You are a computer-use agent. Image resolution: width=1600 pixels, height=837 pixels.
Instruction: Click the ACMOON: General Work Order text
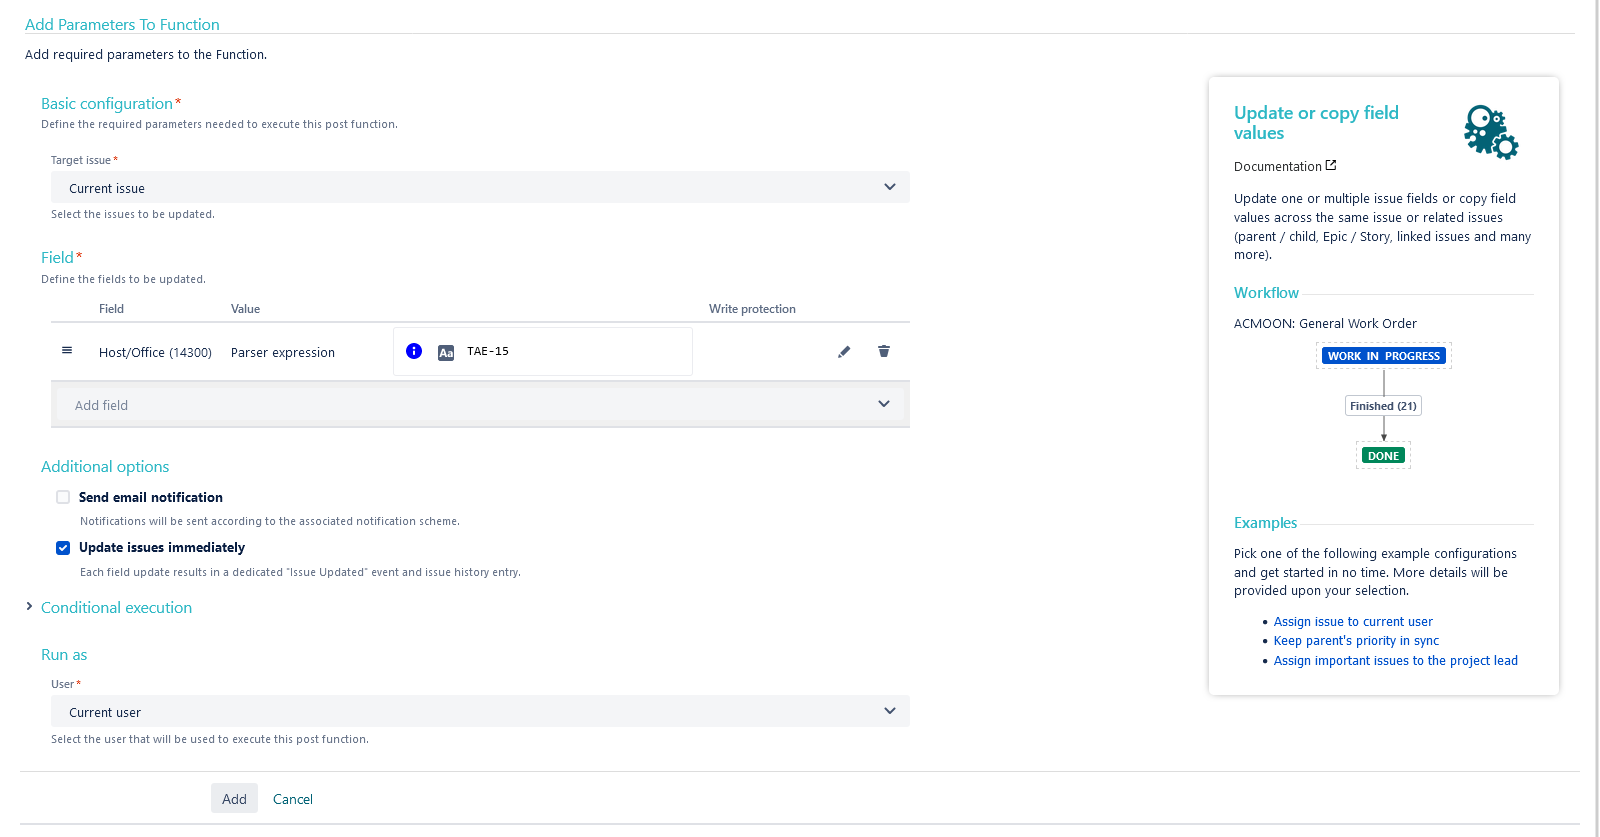click(1325, 324)
